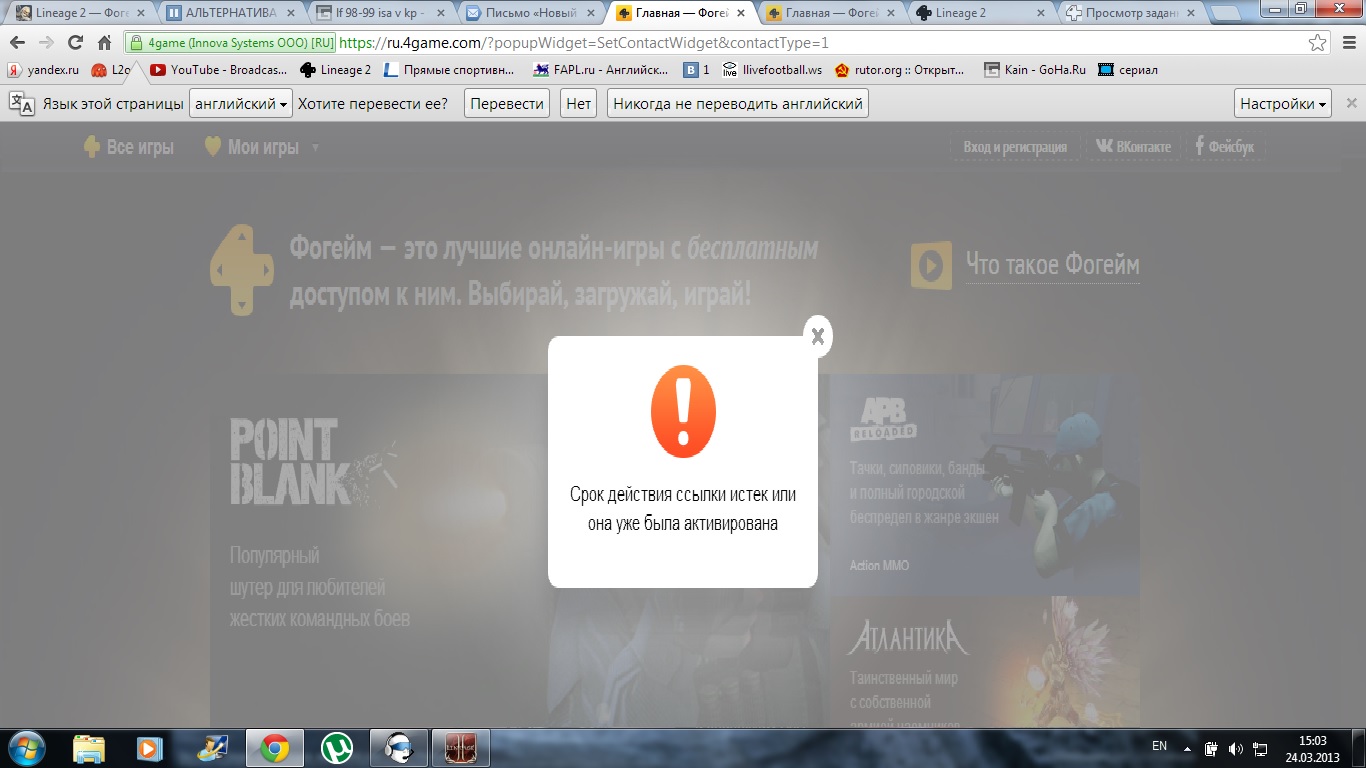Open the сериал bookmark
The height and width of the screenshot is (768, 1366).
pos(1128,70)
